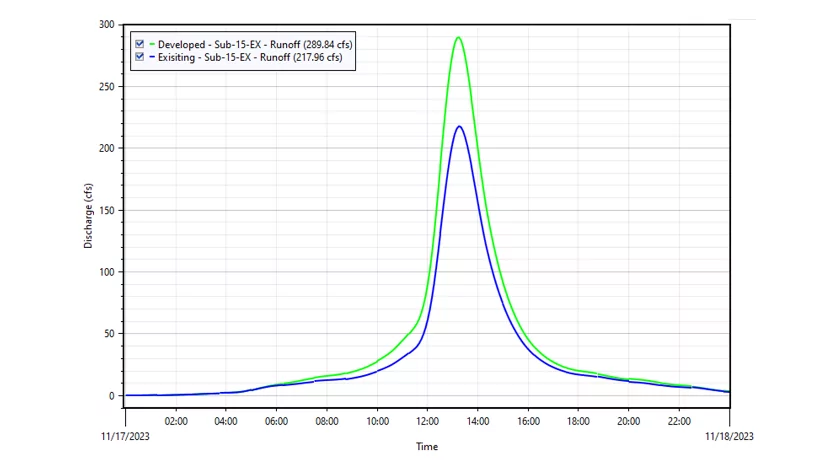Click the blue Exisiting legend color marker
The width and height of the screenshot is (836, 460).
pyautogui.click(x=152, y=57)
